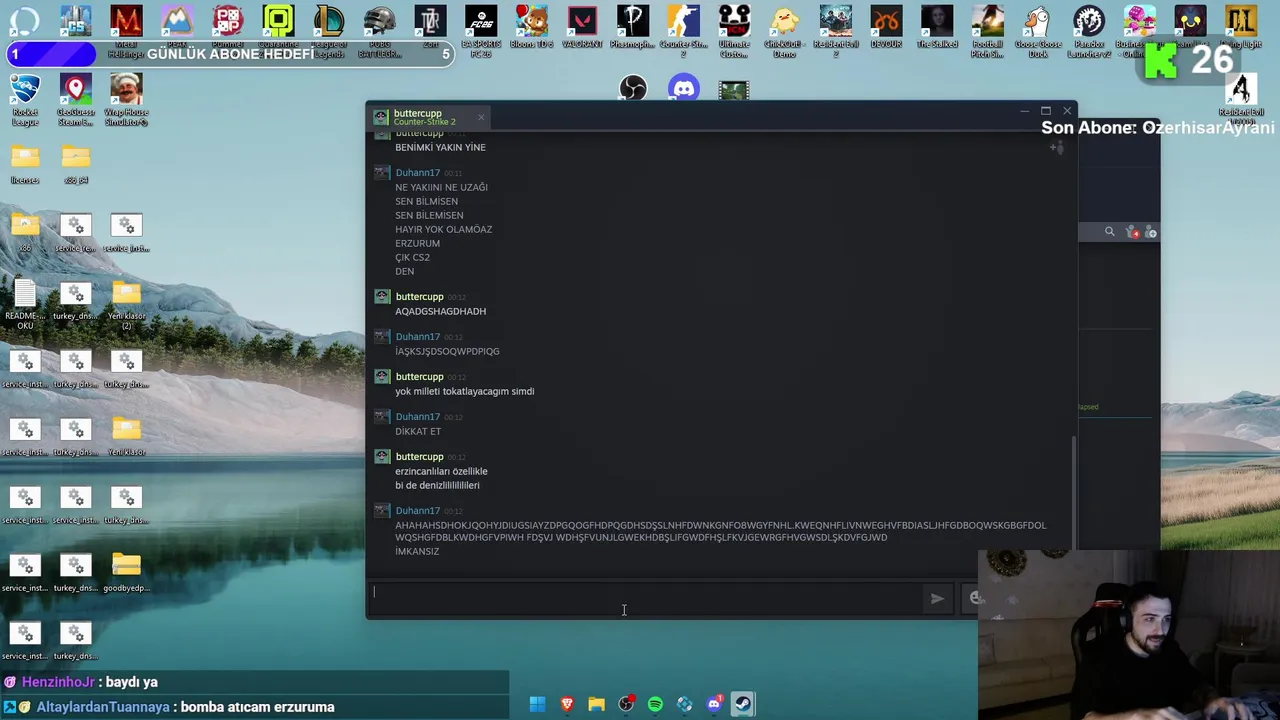
Task: Open the Zort game shortcut
Action: click(431, 27)
